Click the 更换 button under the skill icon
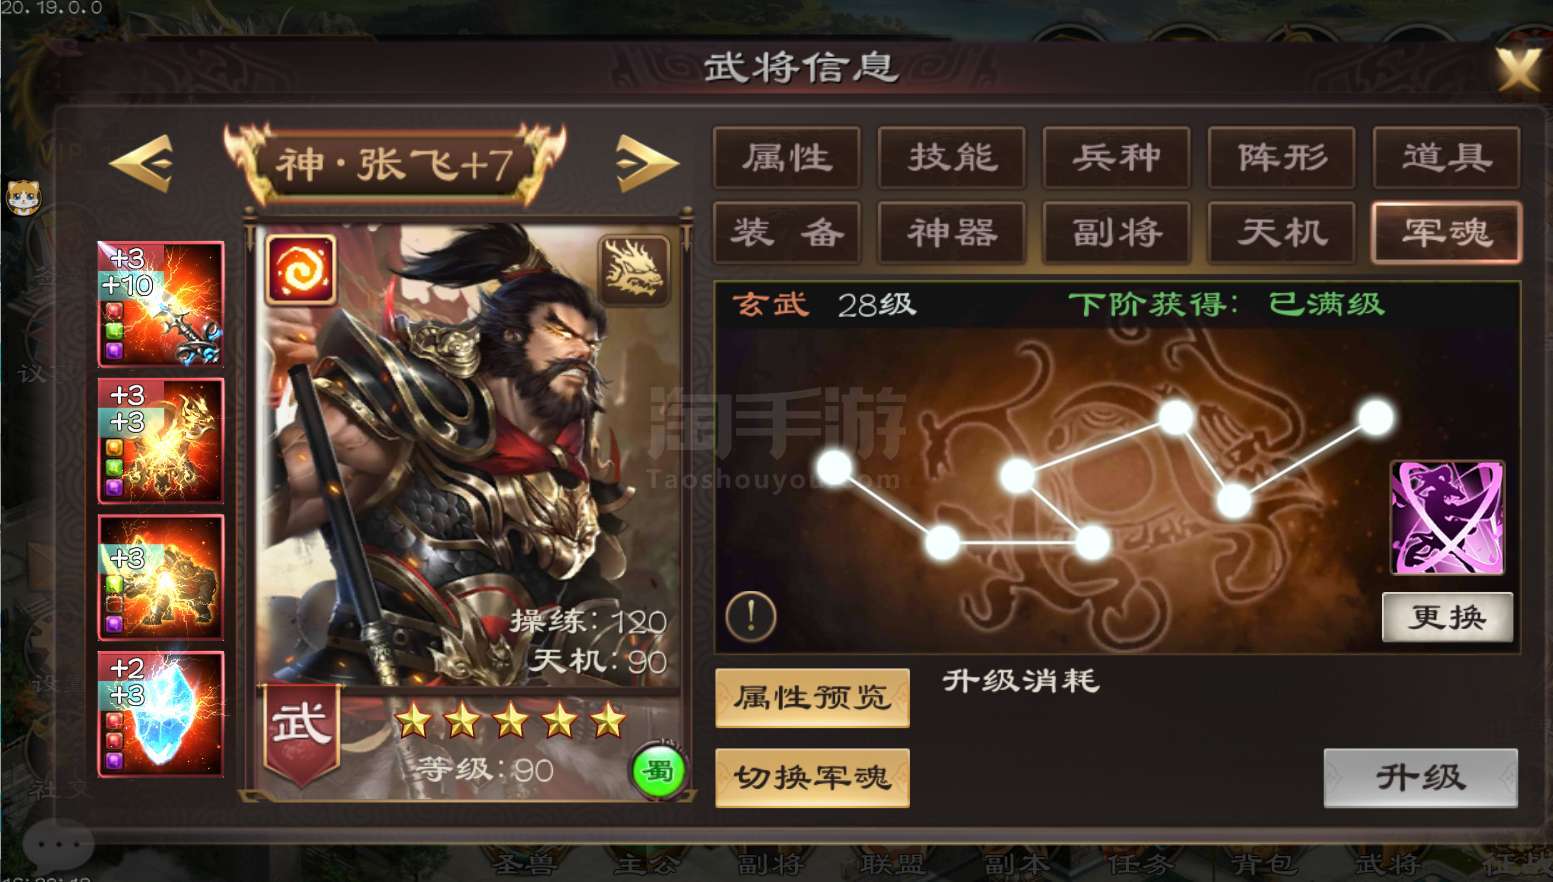The width and height of the screenshot is (1553, 882). tap(1447, 617)
